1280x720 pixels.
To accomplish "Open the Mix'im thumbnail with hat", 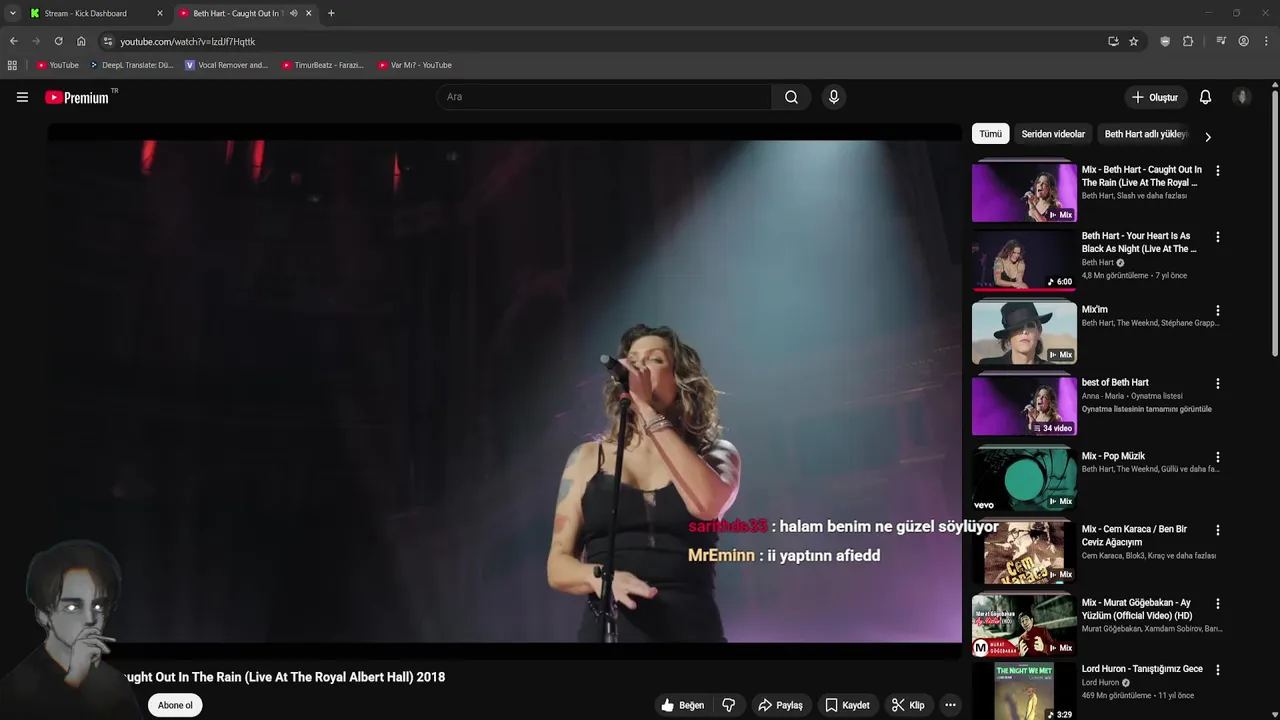I will click(x=1024, y=332).
